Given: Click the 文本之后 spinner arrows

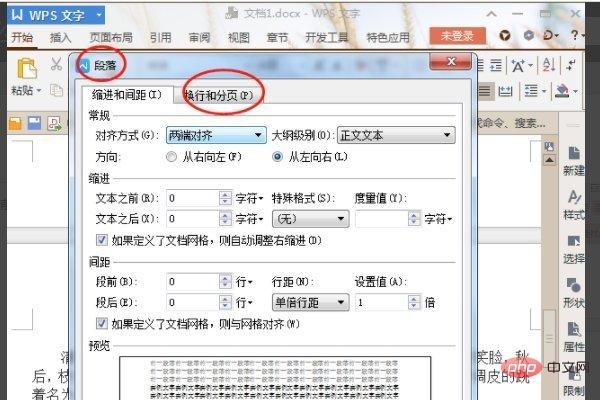Looking at the screenshot, I should pyautogui.click(x=225, y=219).
